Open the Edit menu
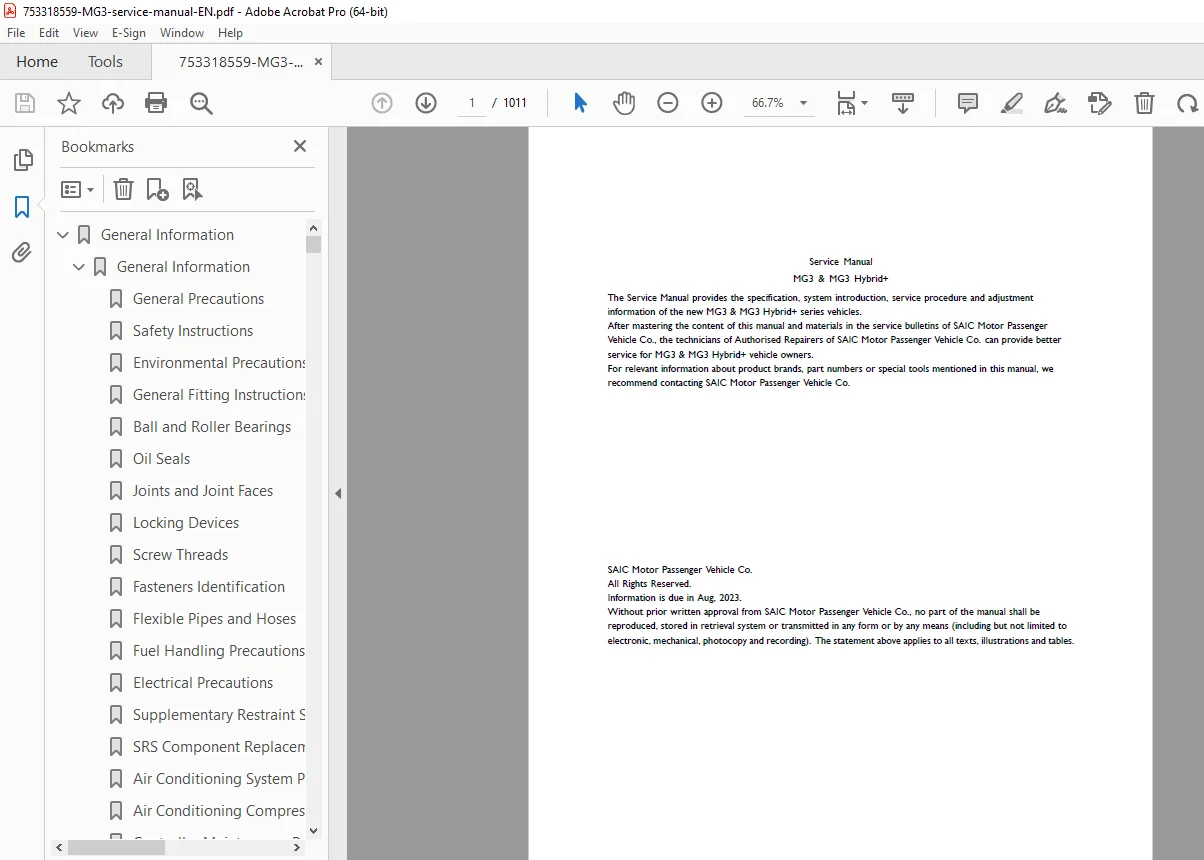 coord(49,33)
